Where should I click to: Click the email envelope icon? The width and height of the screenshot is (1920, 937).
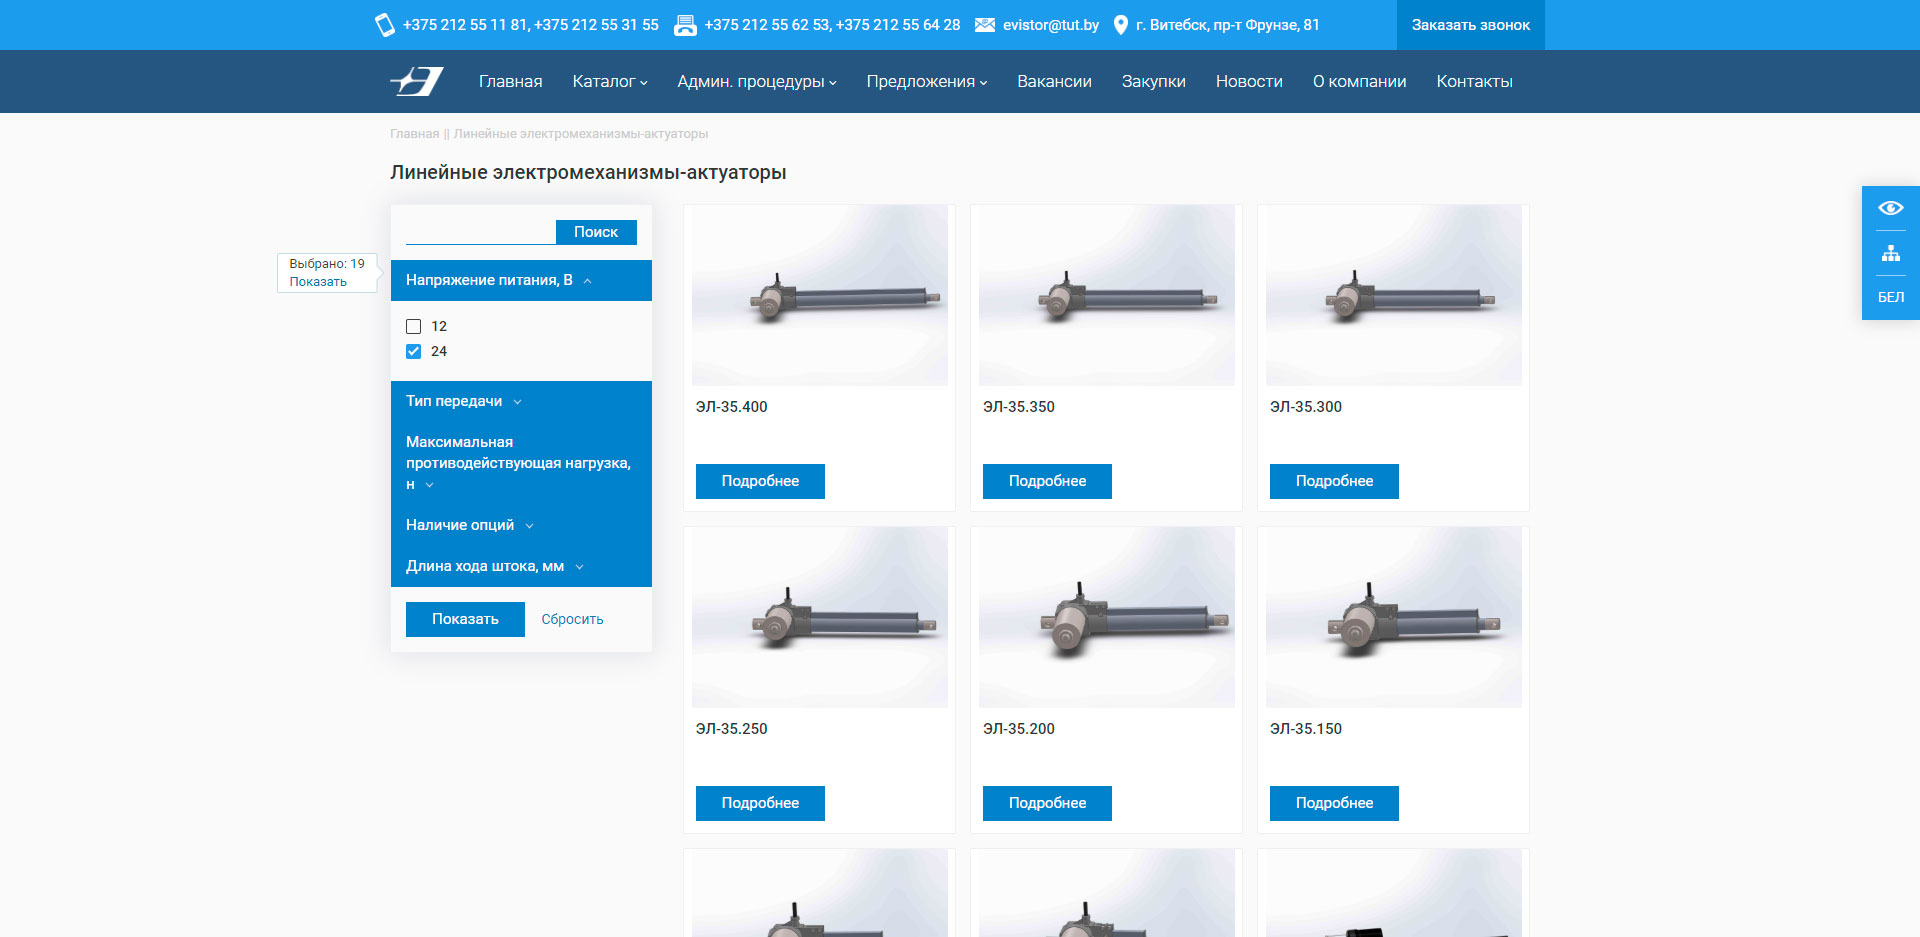984,25
